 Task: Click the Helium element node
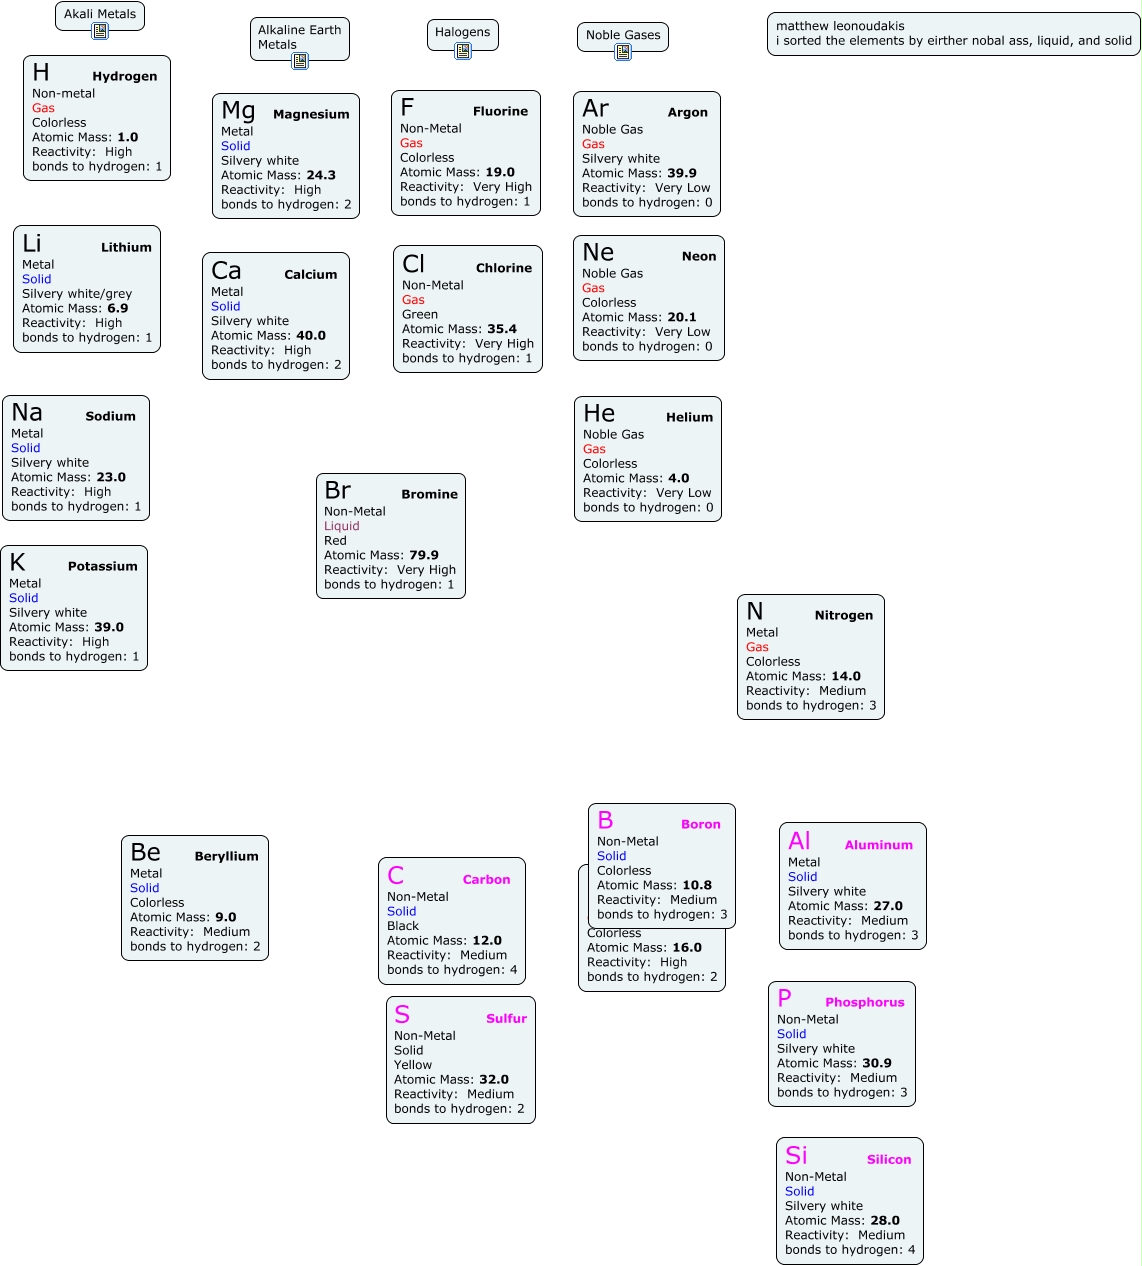coord(648,459)
